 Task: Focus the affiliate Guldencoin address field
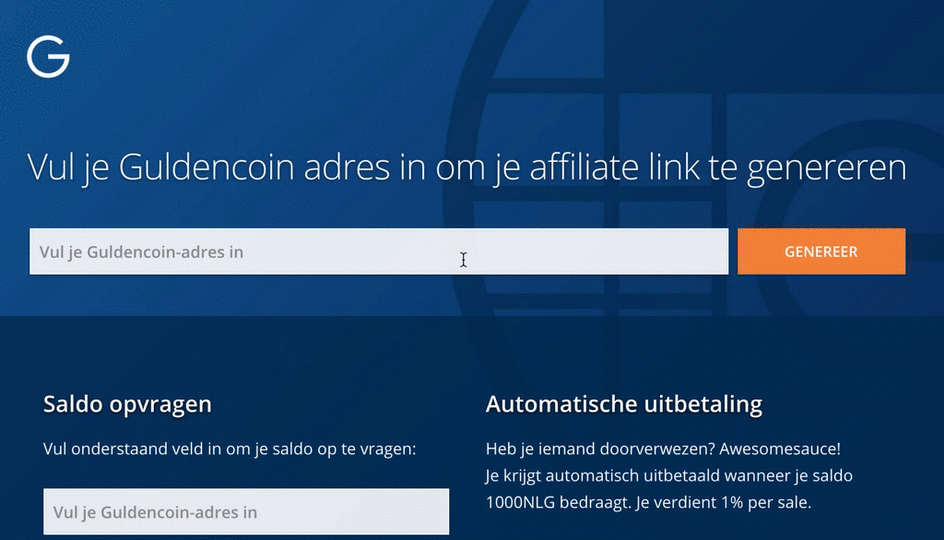379,252
